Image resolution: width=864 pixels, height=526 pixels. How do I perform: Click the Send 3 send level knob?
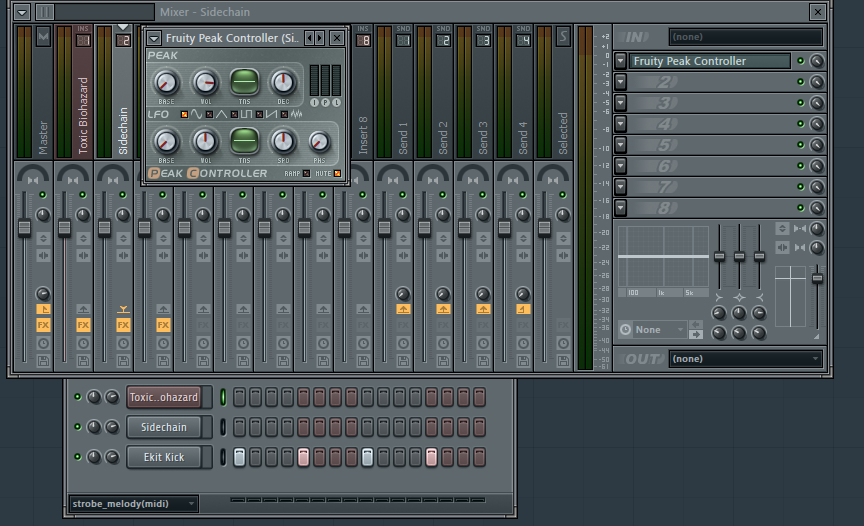click(483, 294)
